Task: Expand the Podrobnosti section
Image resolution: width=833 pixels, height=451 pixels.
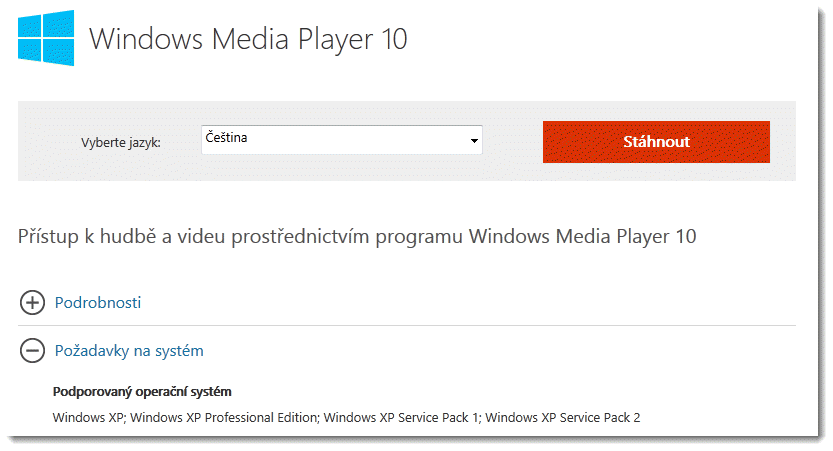Action: click(x=97, y=302)
